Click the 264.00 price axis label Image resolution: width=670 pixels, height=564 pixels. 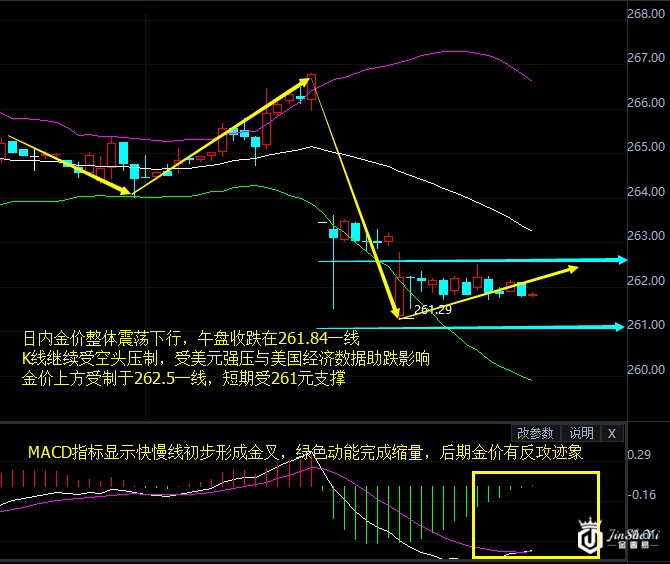click(646, 191)
